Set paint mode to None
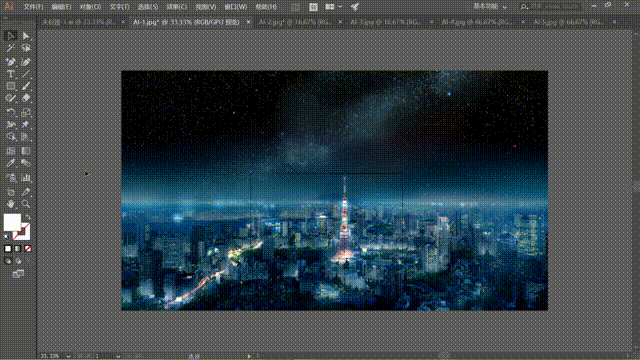 click(x=28, y=249)
